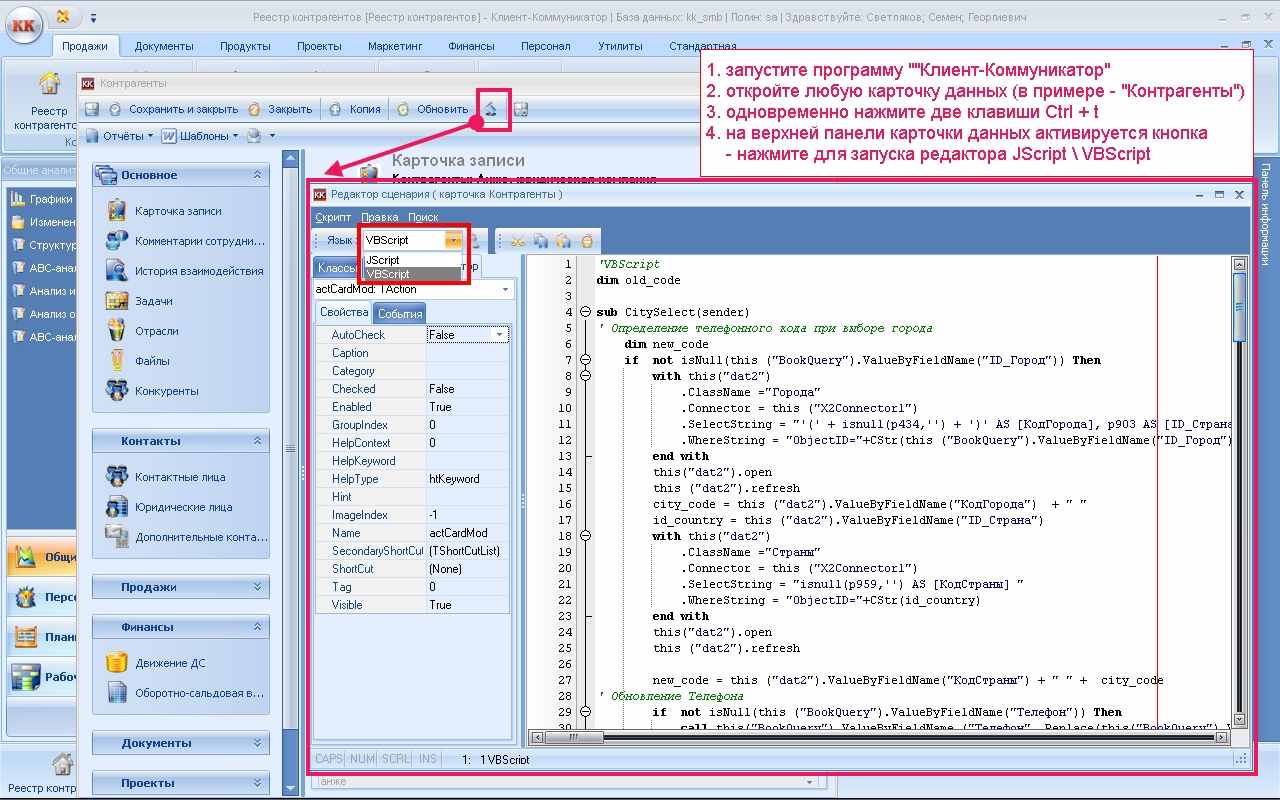Viewport: 1280px width, 800px height.
Task: Click the Реестр контрагентов house icon in ribbon
Action: [49, 84]
